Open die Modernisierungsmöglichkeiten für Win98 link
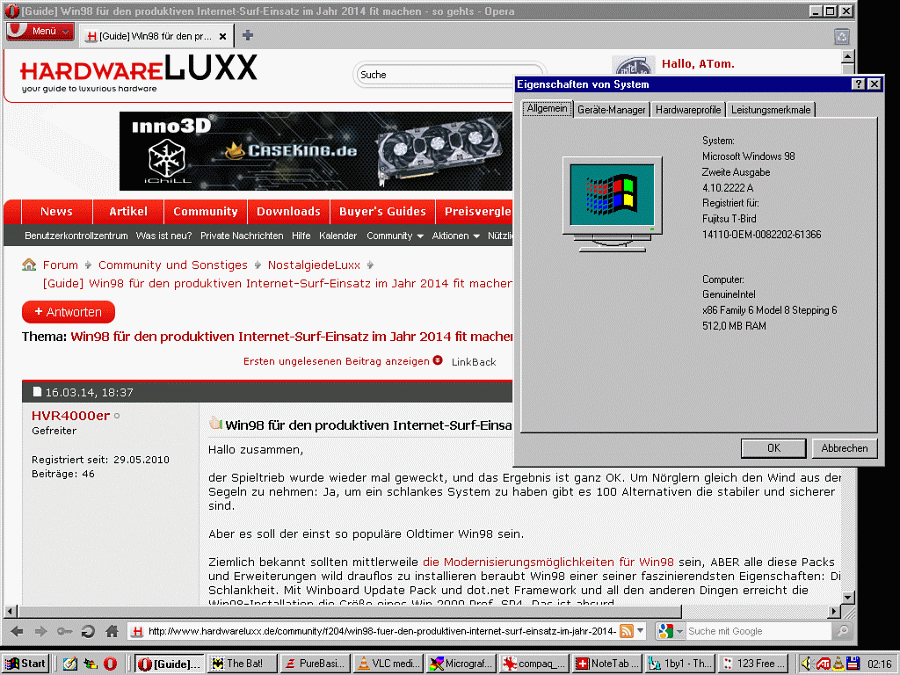900x675 pixels. click(x=548, y=562)
